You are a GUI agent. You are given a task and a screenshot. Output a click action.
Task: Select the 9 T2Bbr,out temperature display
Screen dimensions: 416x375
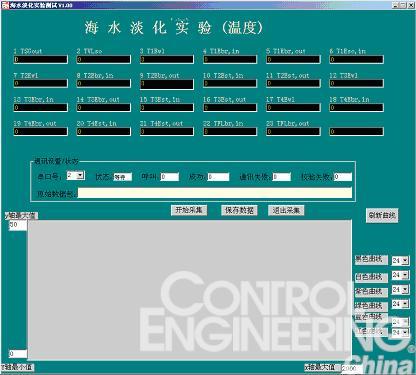click(x=167, y=84)
